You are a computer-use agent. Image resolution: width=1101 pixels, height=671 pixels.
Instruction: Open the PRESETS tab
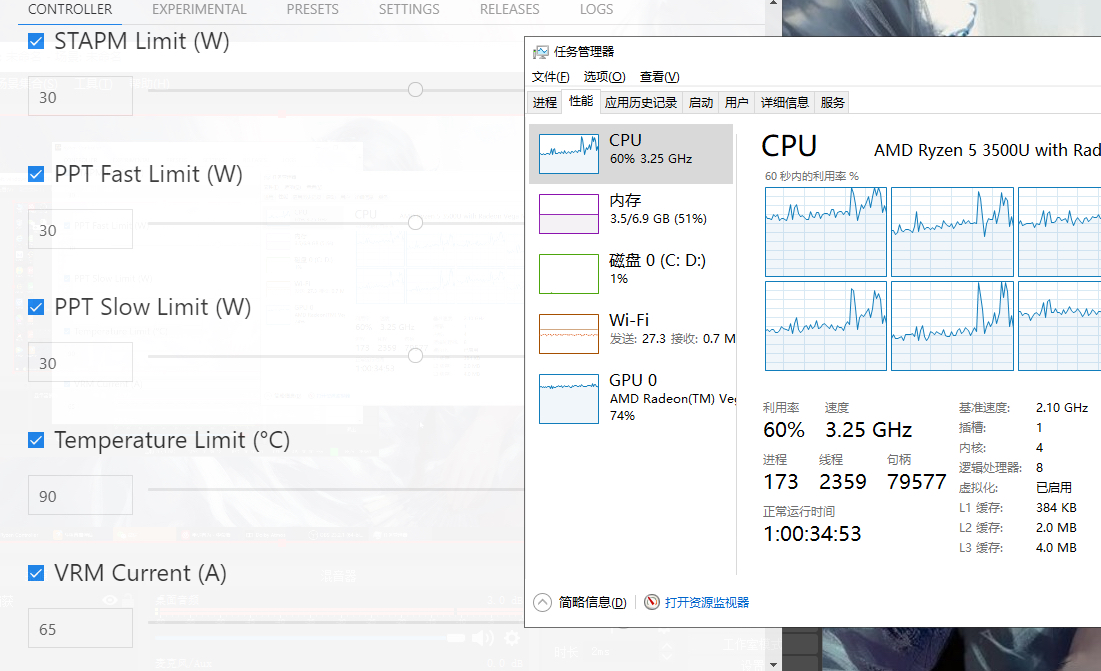coord(312,9)
